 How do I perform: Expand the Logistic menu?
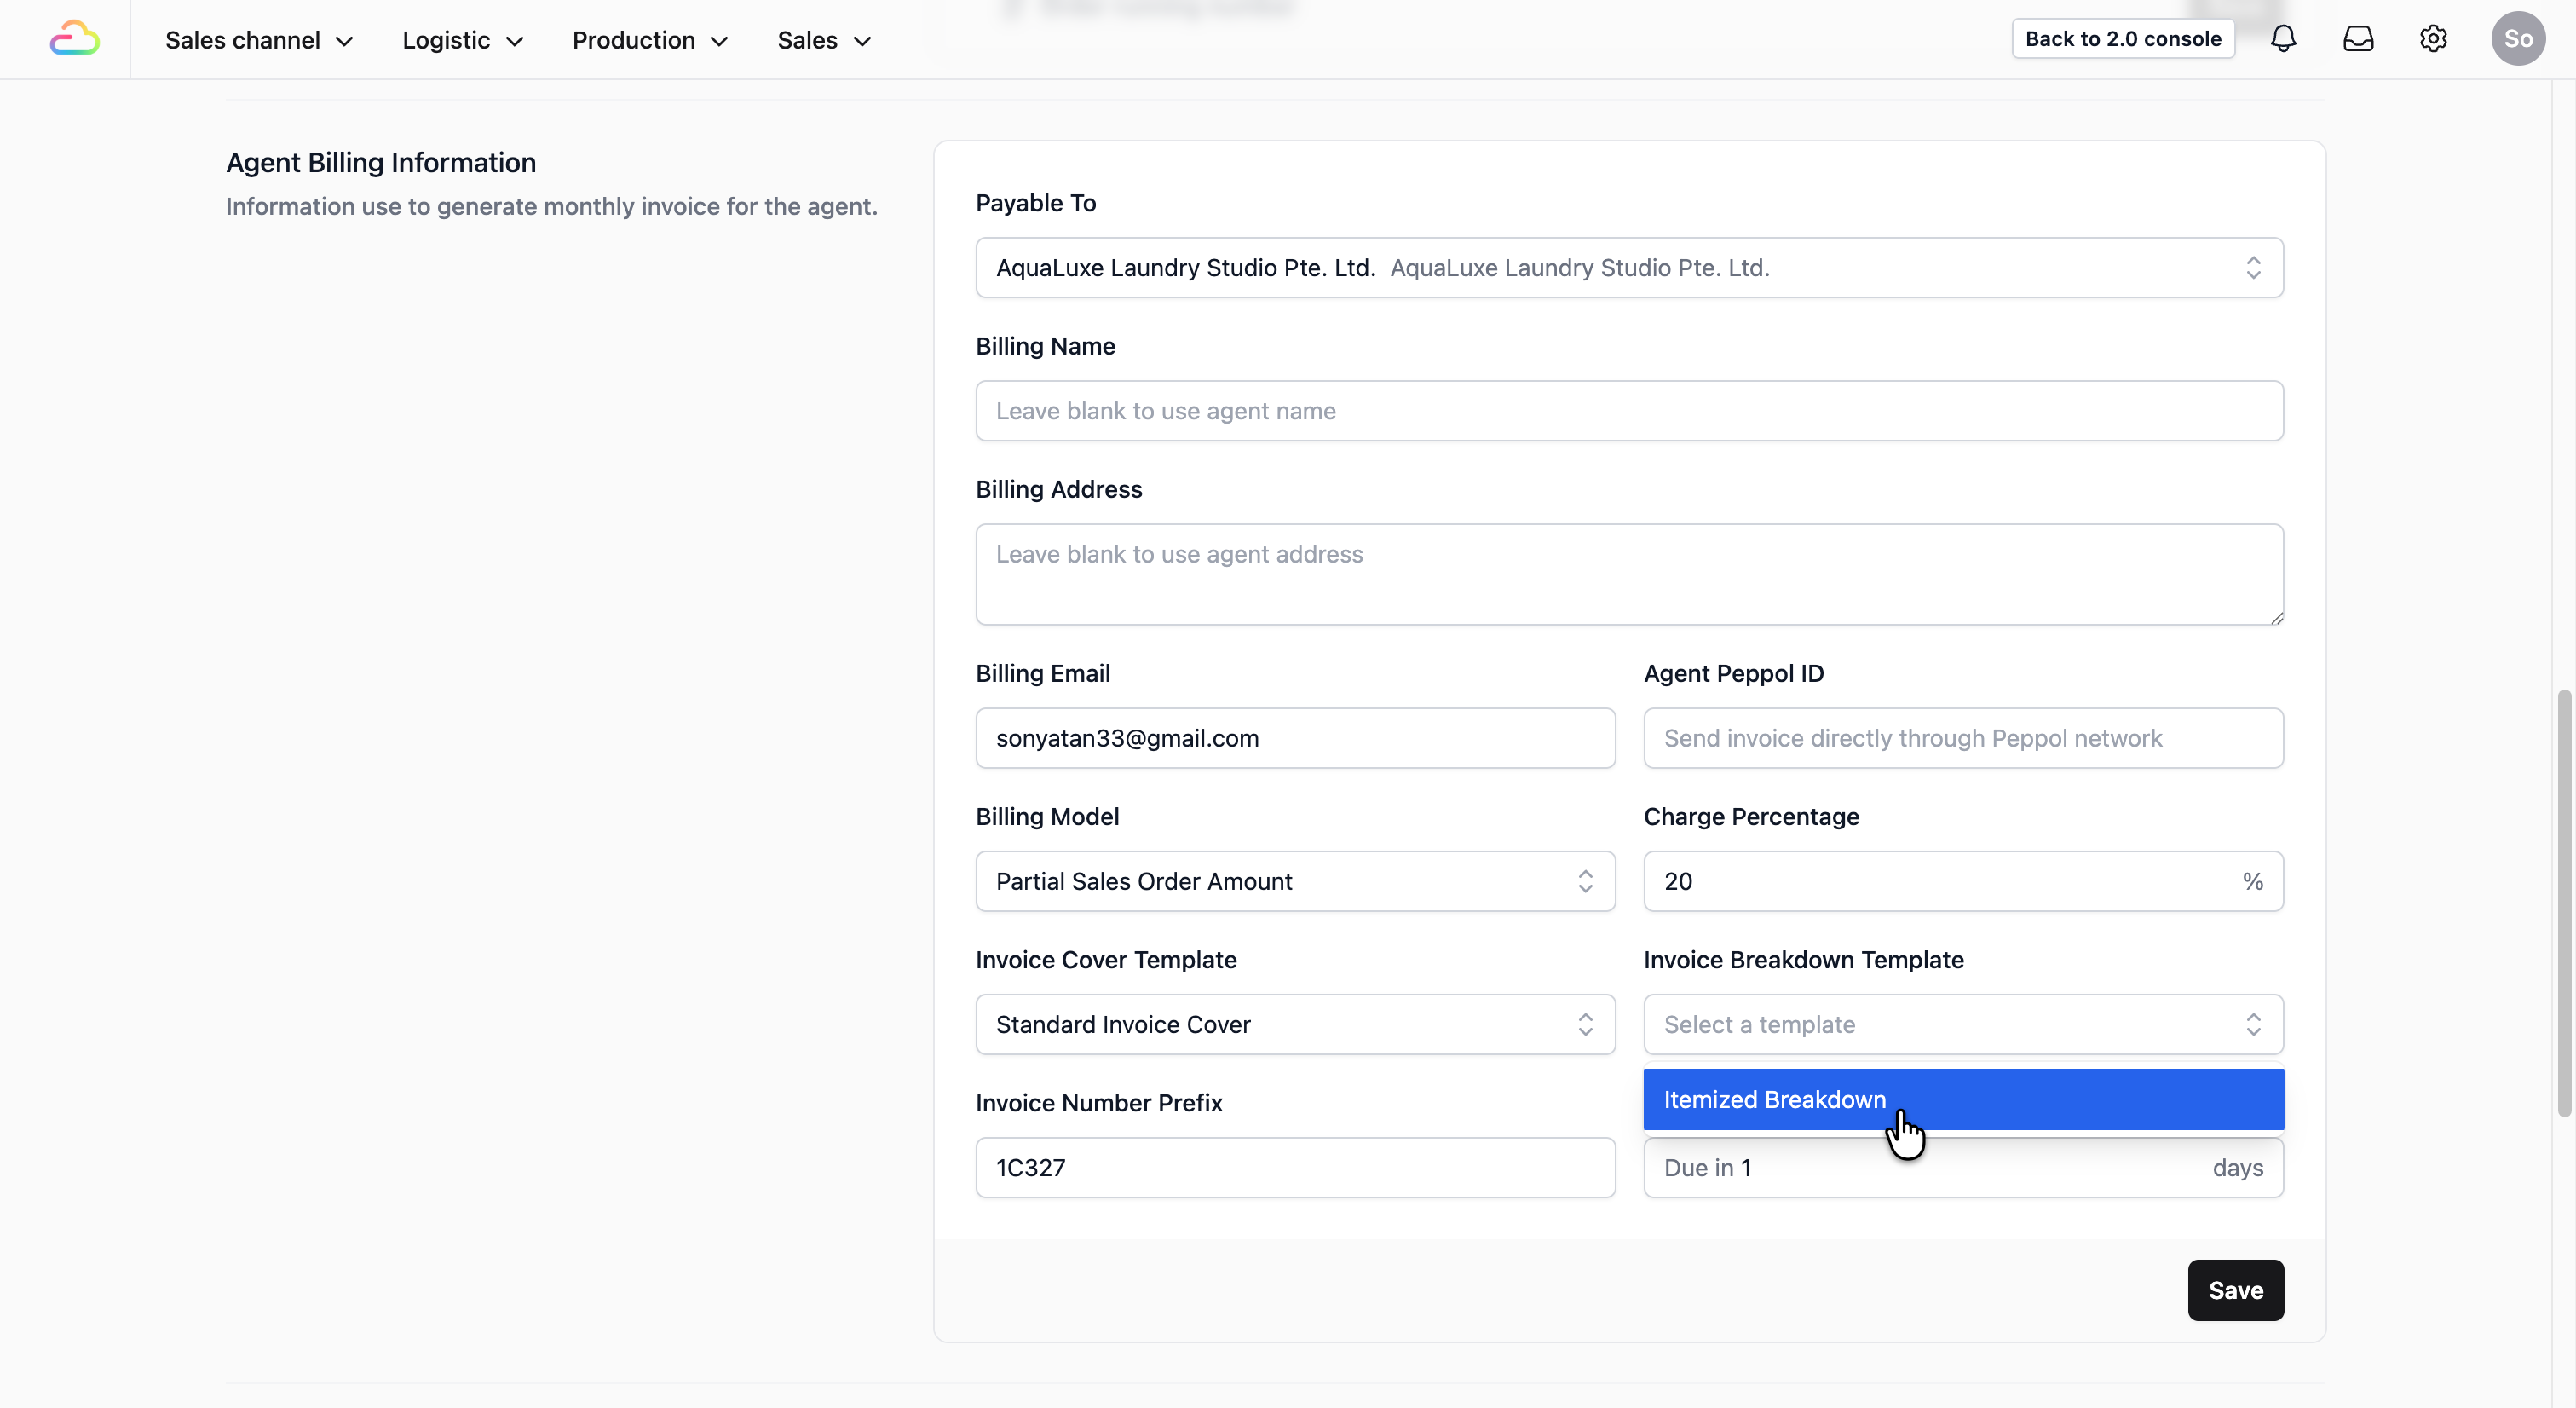[462, 40]
